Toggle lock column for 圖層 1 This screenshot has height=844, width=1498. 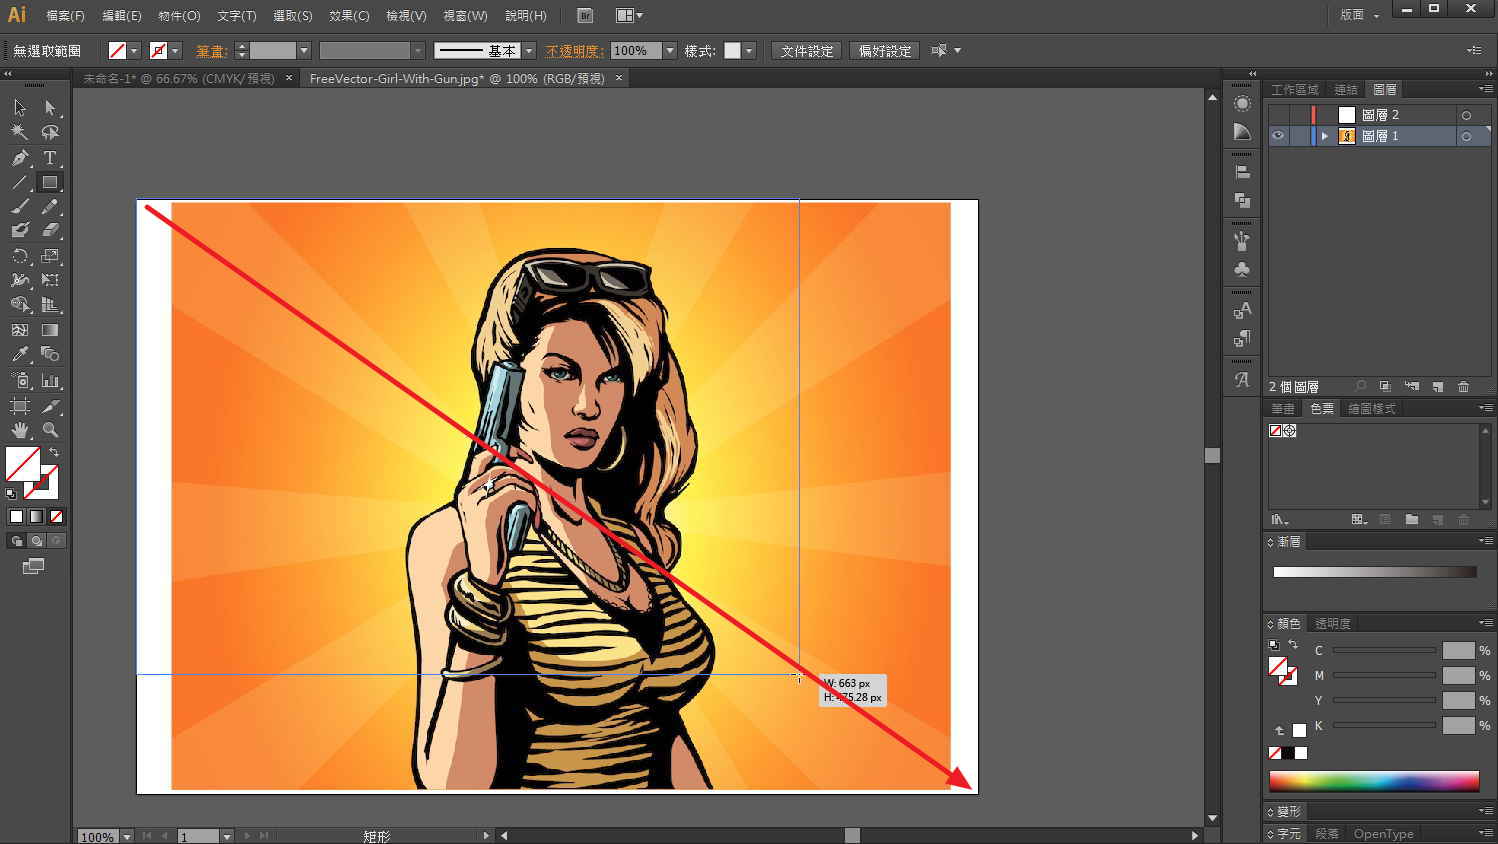(1299, 136)
